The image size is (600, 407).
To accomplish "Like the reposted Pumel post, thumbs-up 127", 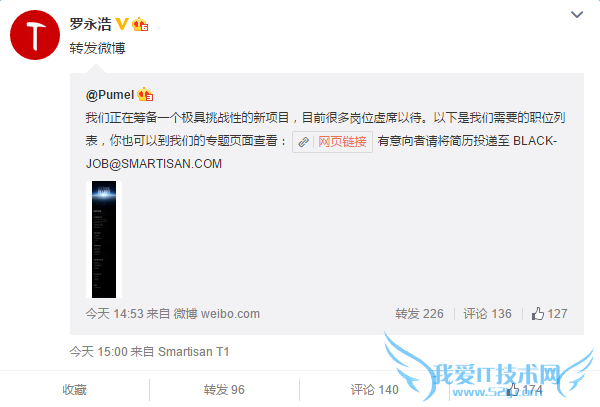I will (549, 314).
